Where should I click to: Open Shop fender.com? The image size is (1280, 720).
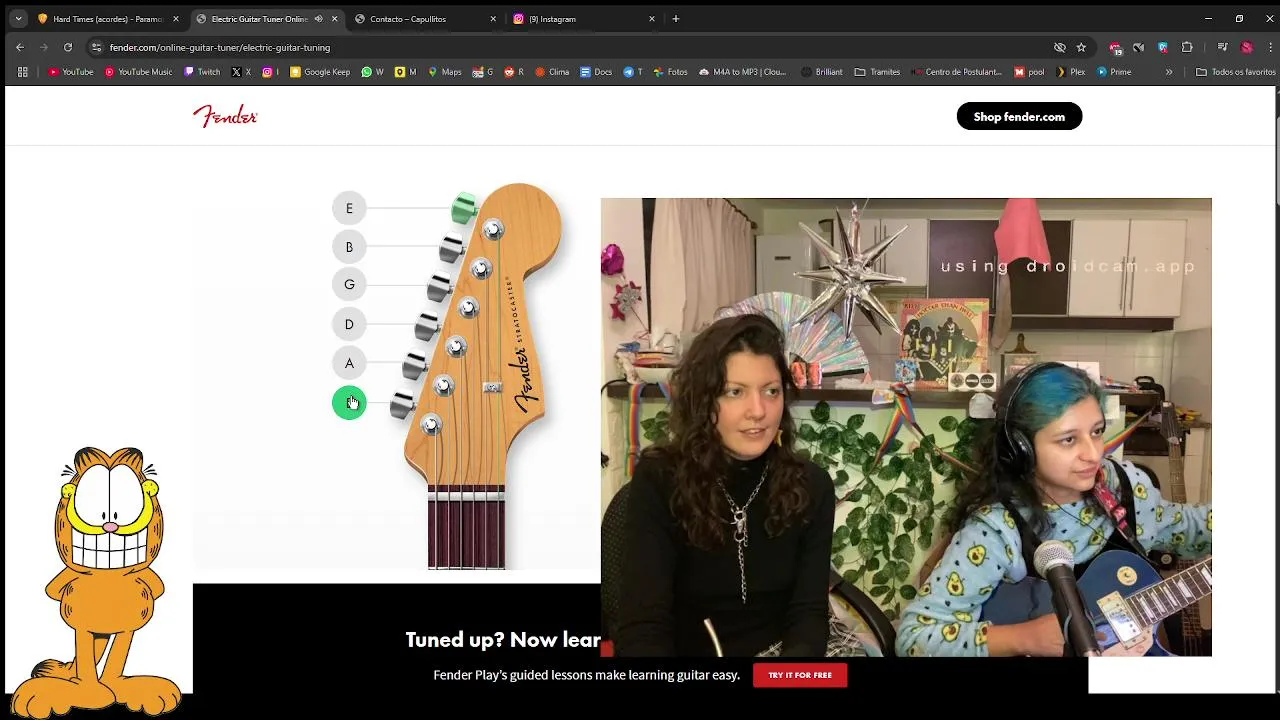1019,116
